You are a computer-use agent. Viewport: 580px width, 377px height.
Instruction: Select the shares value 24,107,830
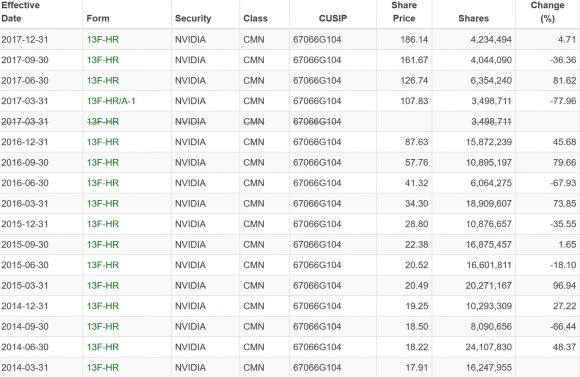tap(489, 347)
